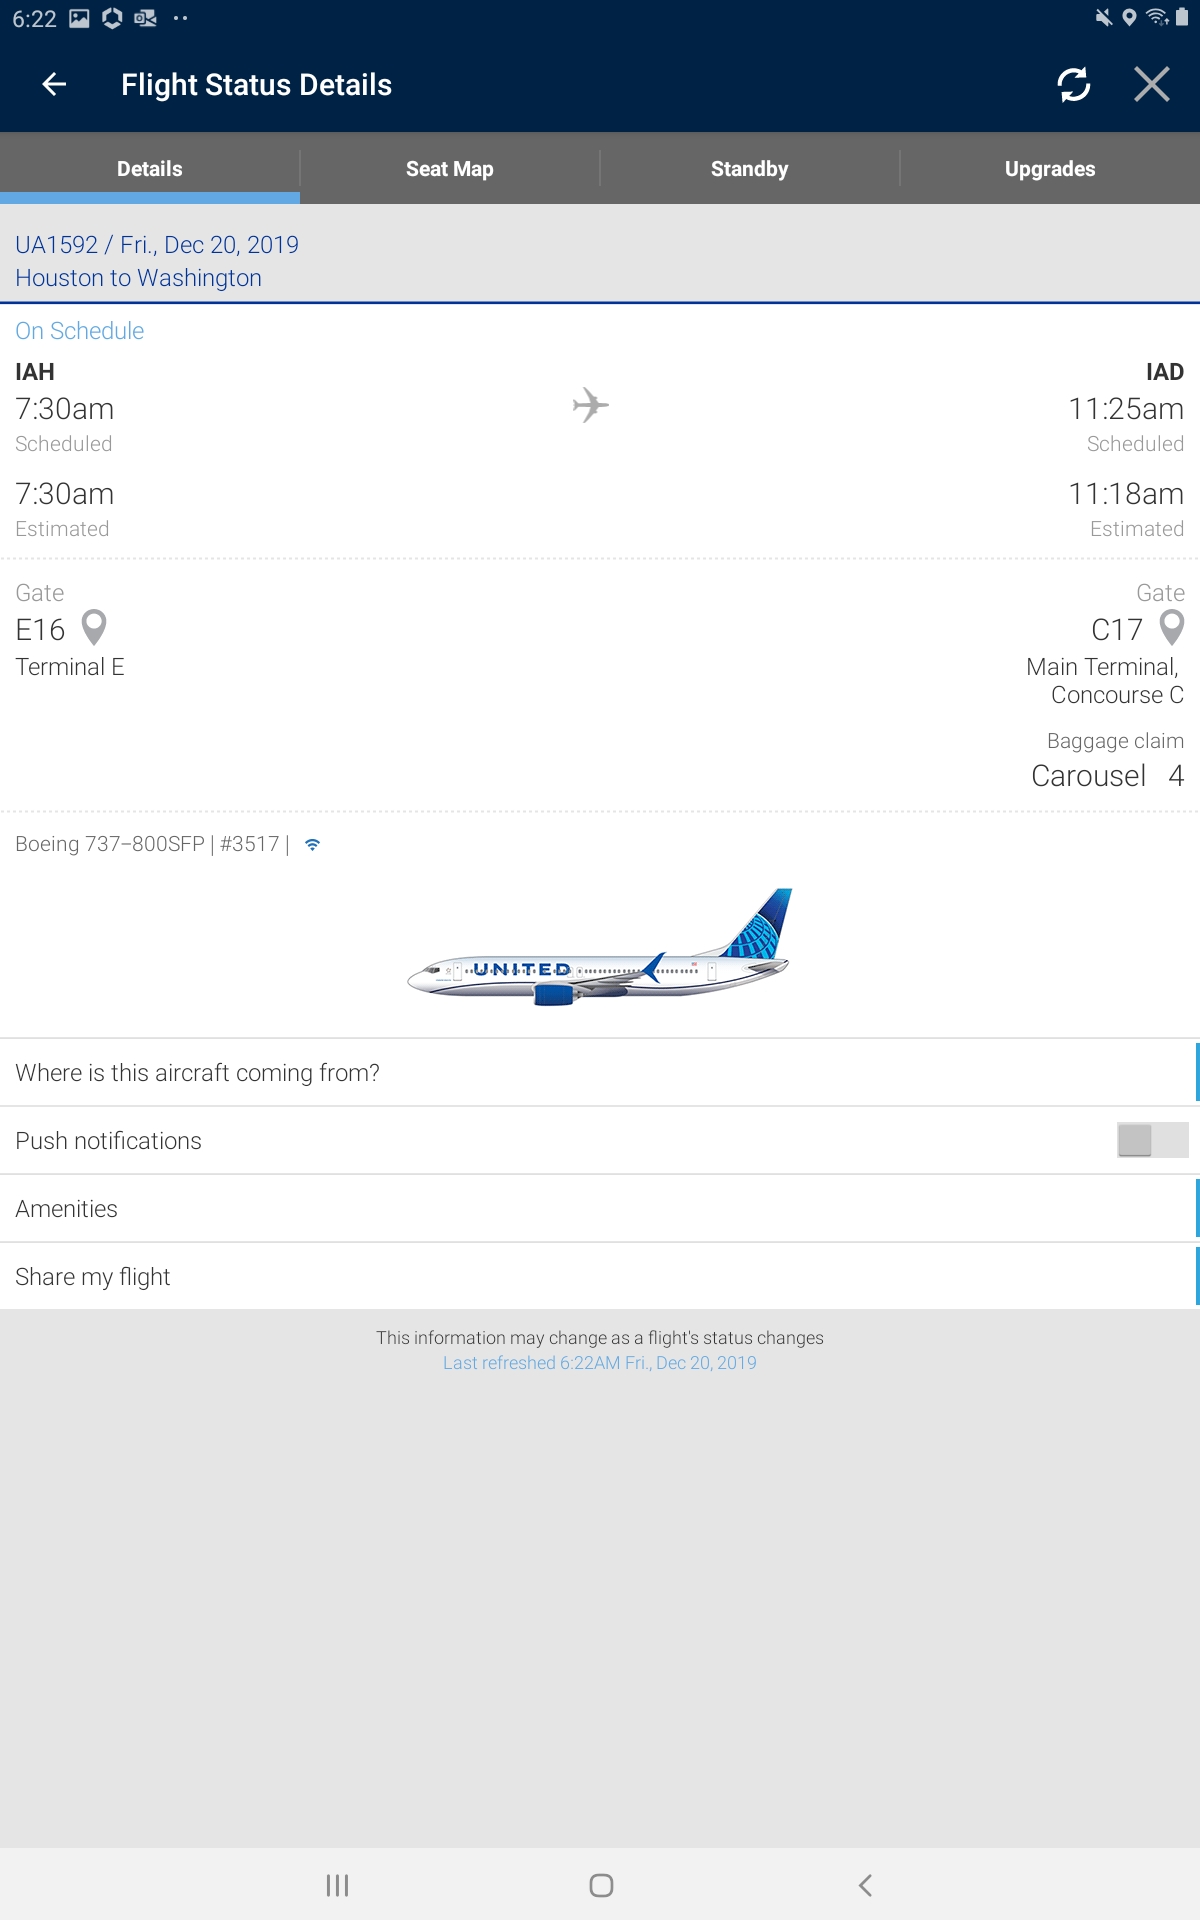Open departure gate E16 map pin
Viewport: 1200px width, 1920px height.
coord(94,628)
